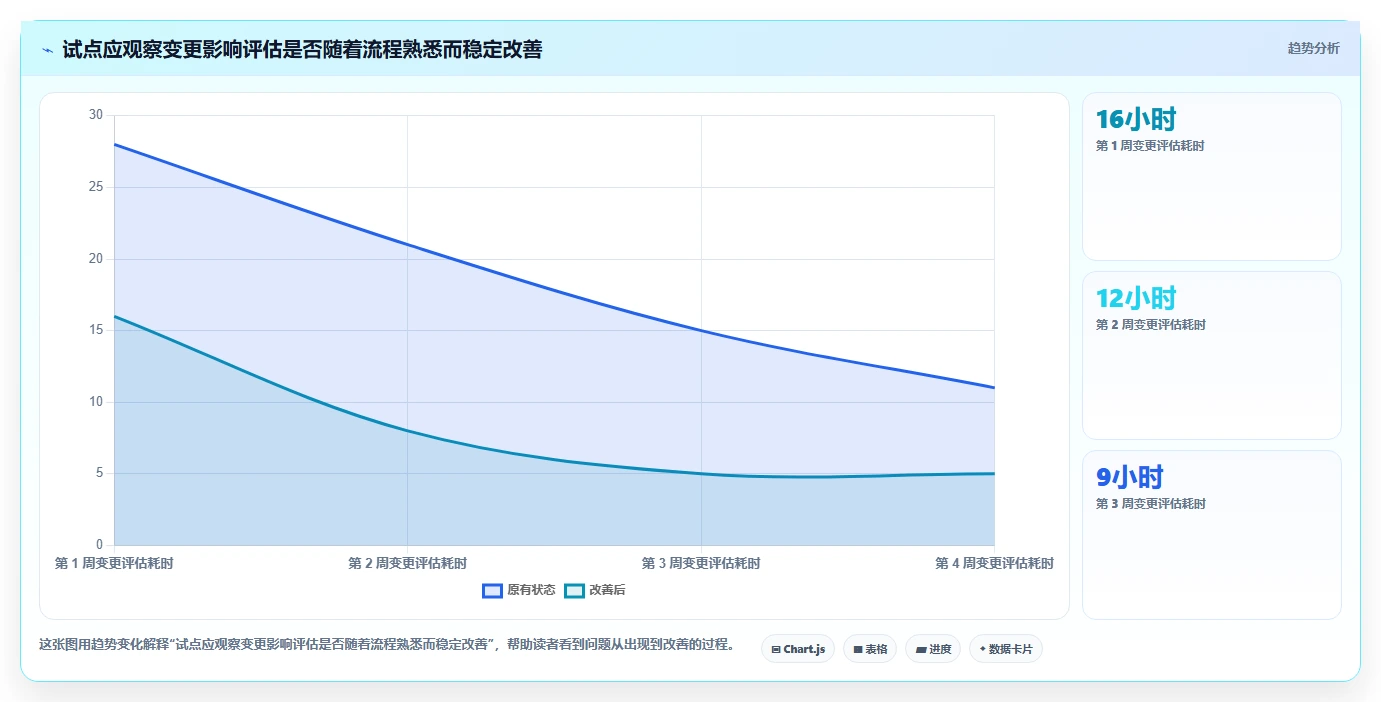This screenshot has width=1381, height=702.
Task: Click the 12小时 value
Action: 1136,299
